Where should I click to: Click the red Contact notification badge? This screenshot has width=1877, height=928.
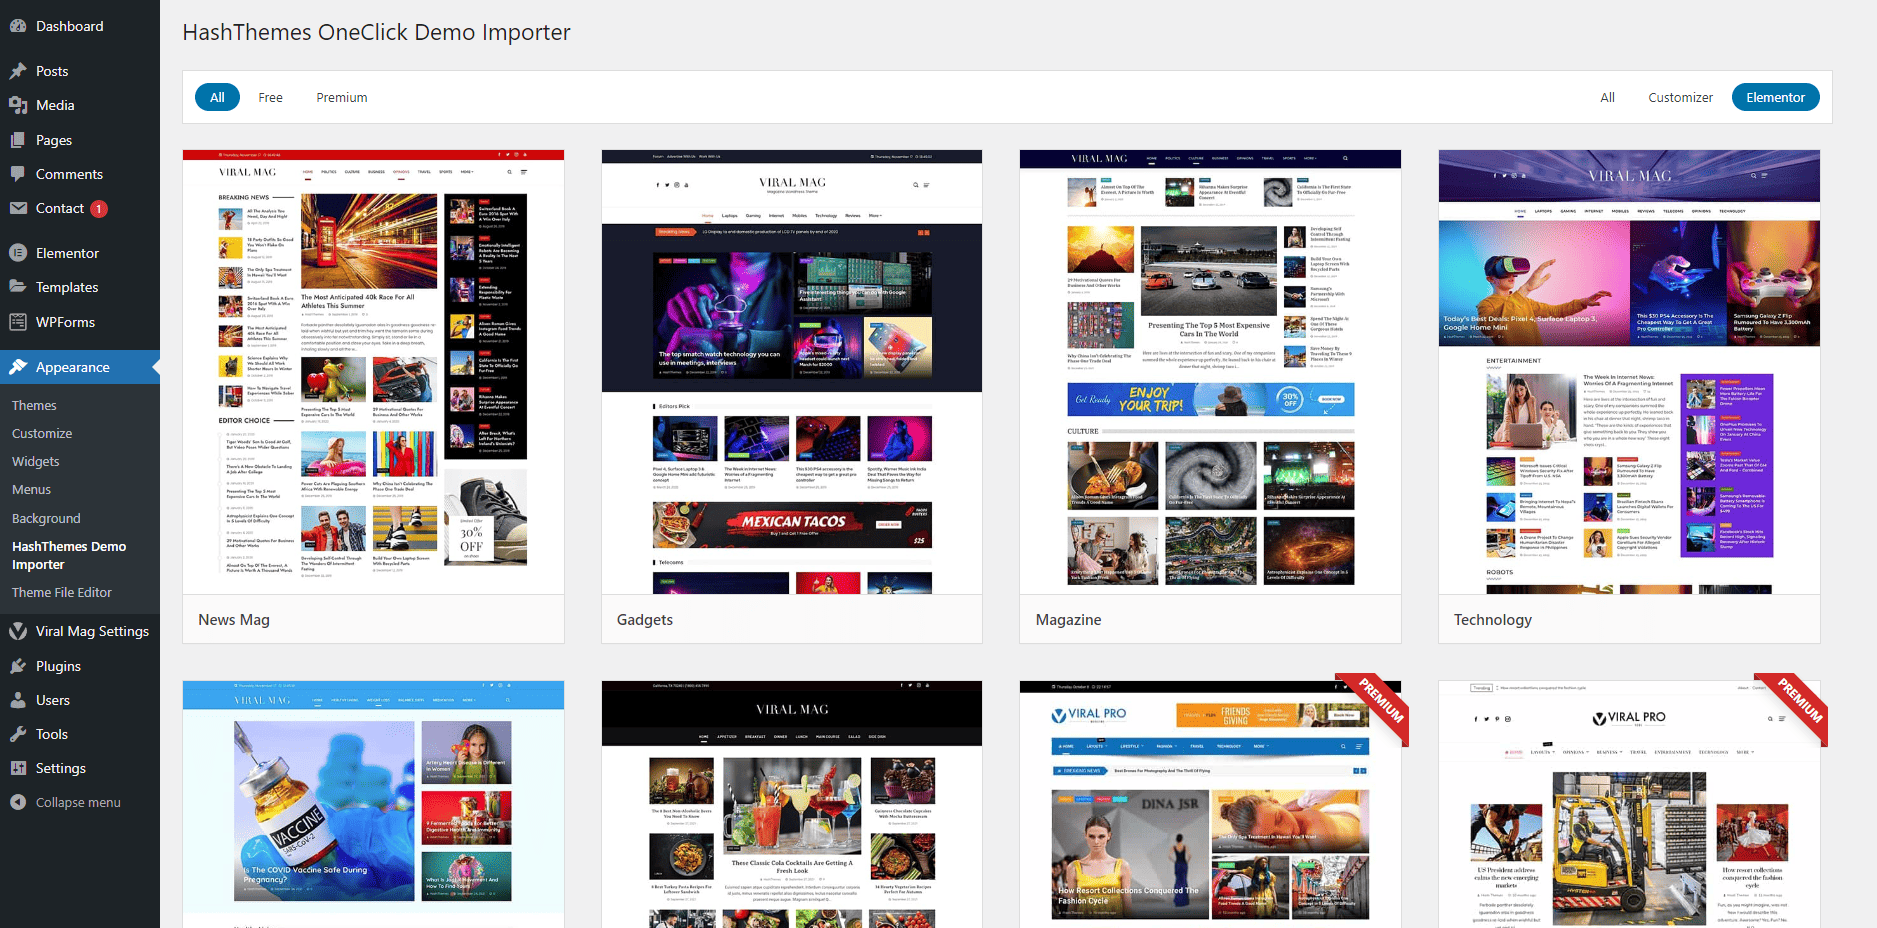coord(99,209)
